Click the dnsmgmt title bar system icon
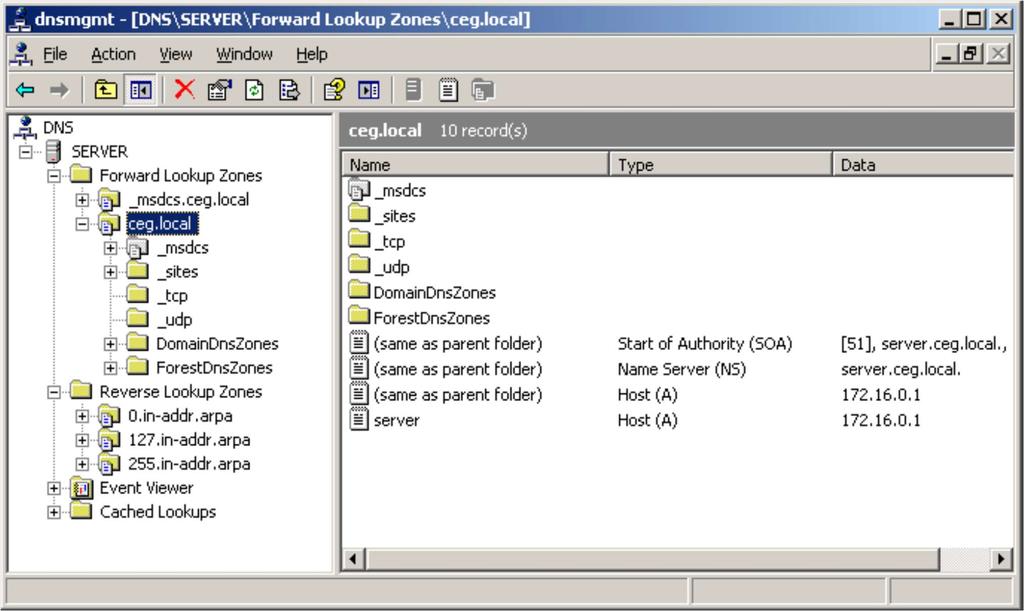 19,20
